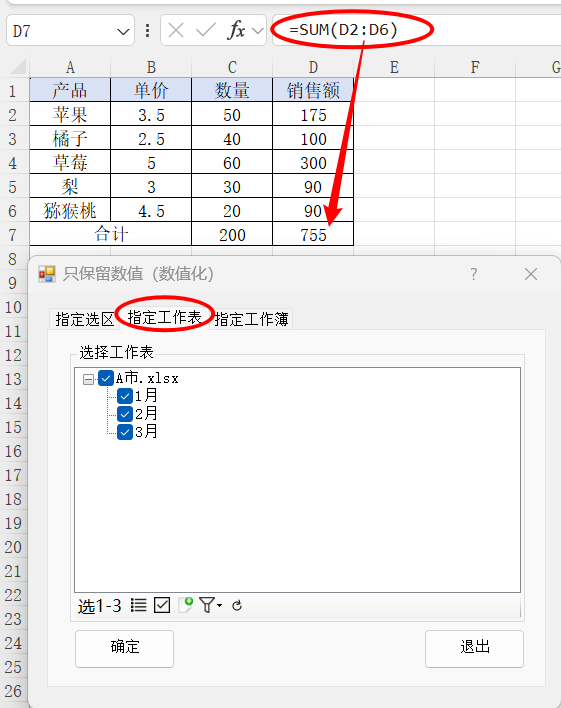
Task: Switch to the 指定工作簿 tab
Action: click(x=251, y=319)
